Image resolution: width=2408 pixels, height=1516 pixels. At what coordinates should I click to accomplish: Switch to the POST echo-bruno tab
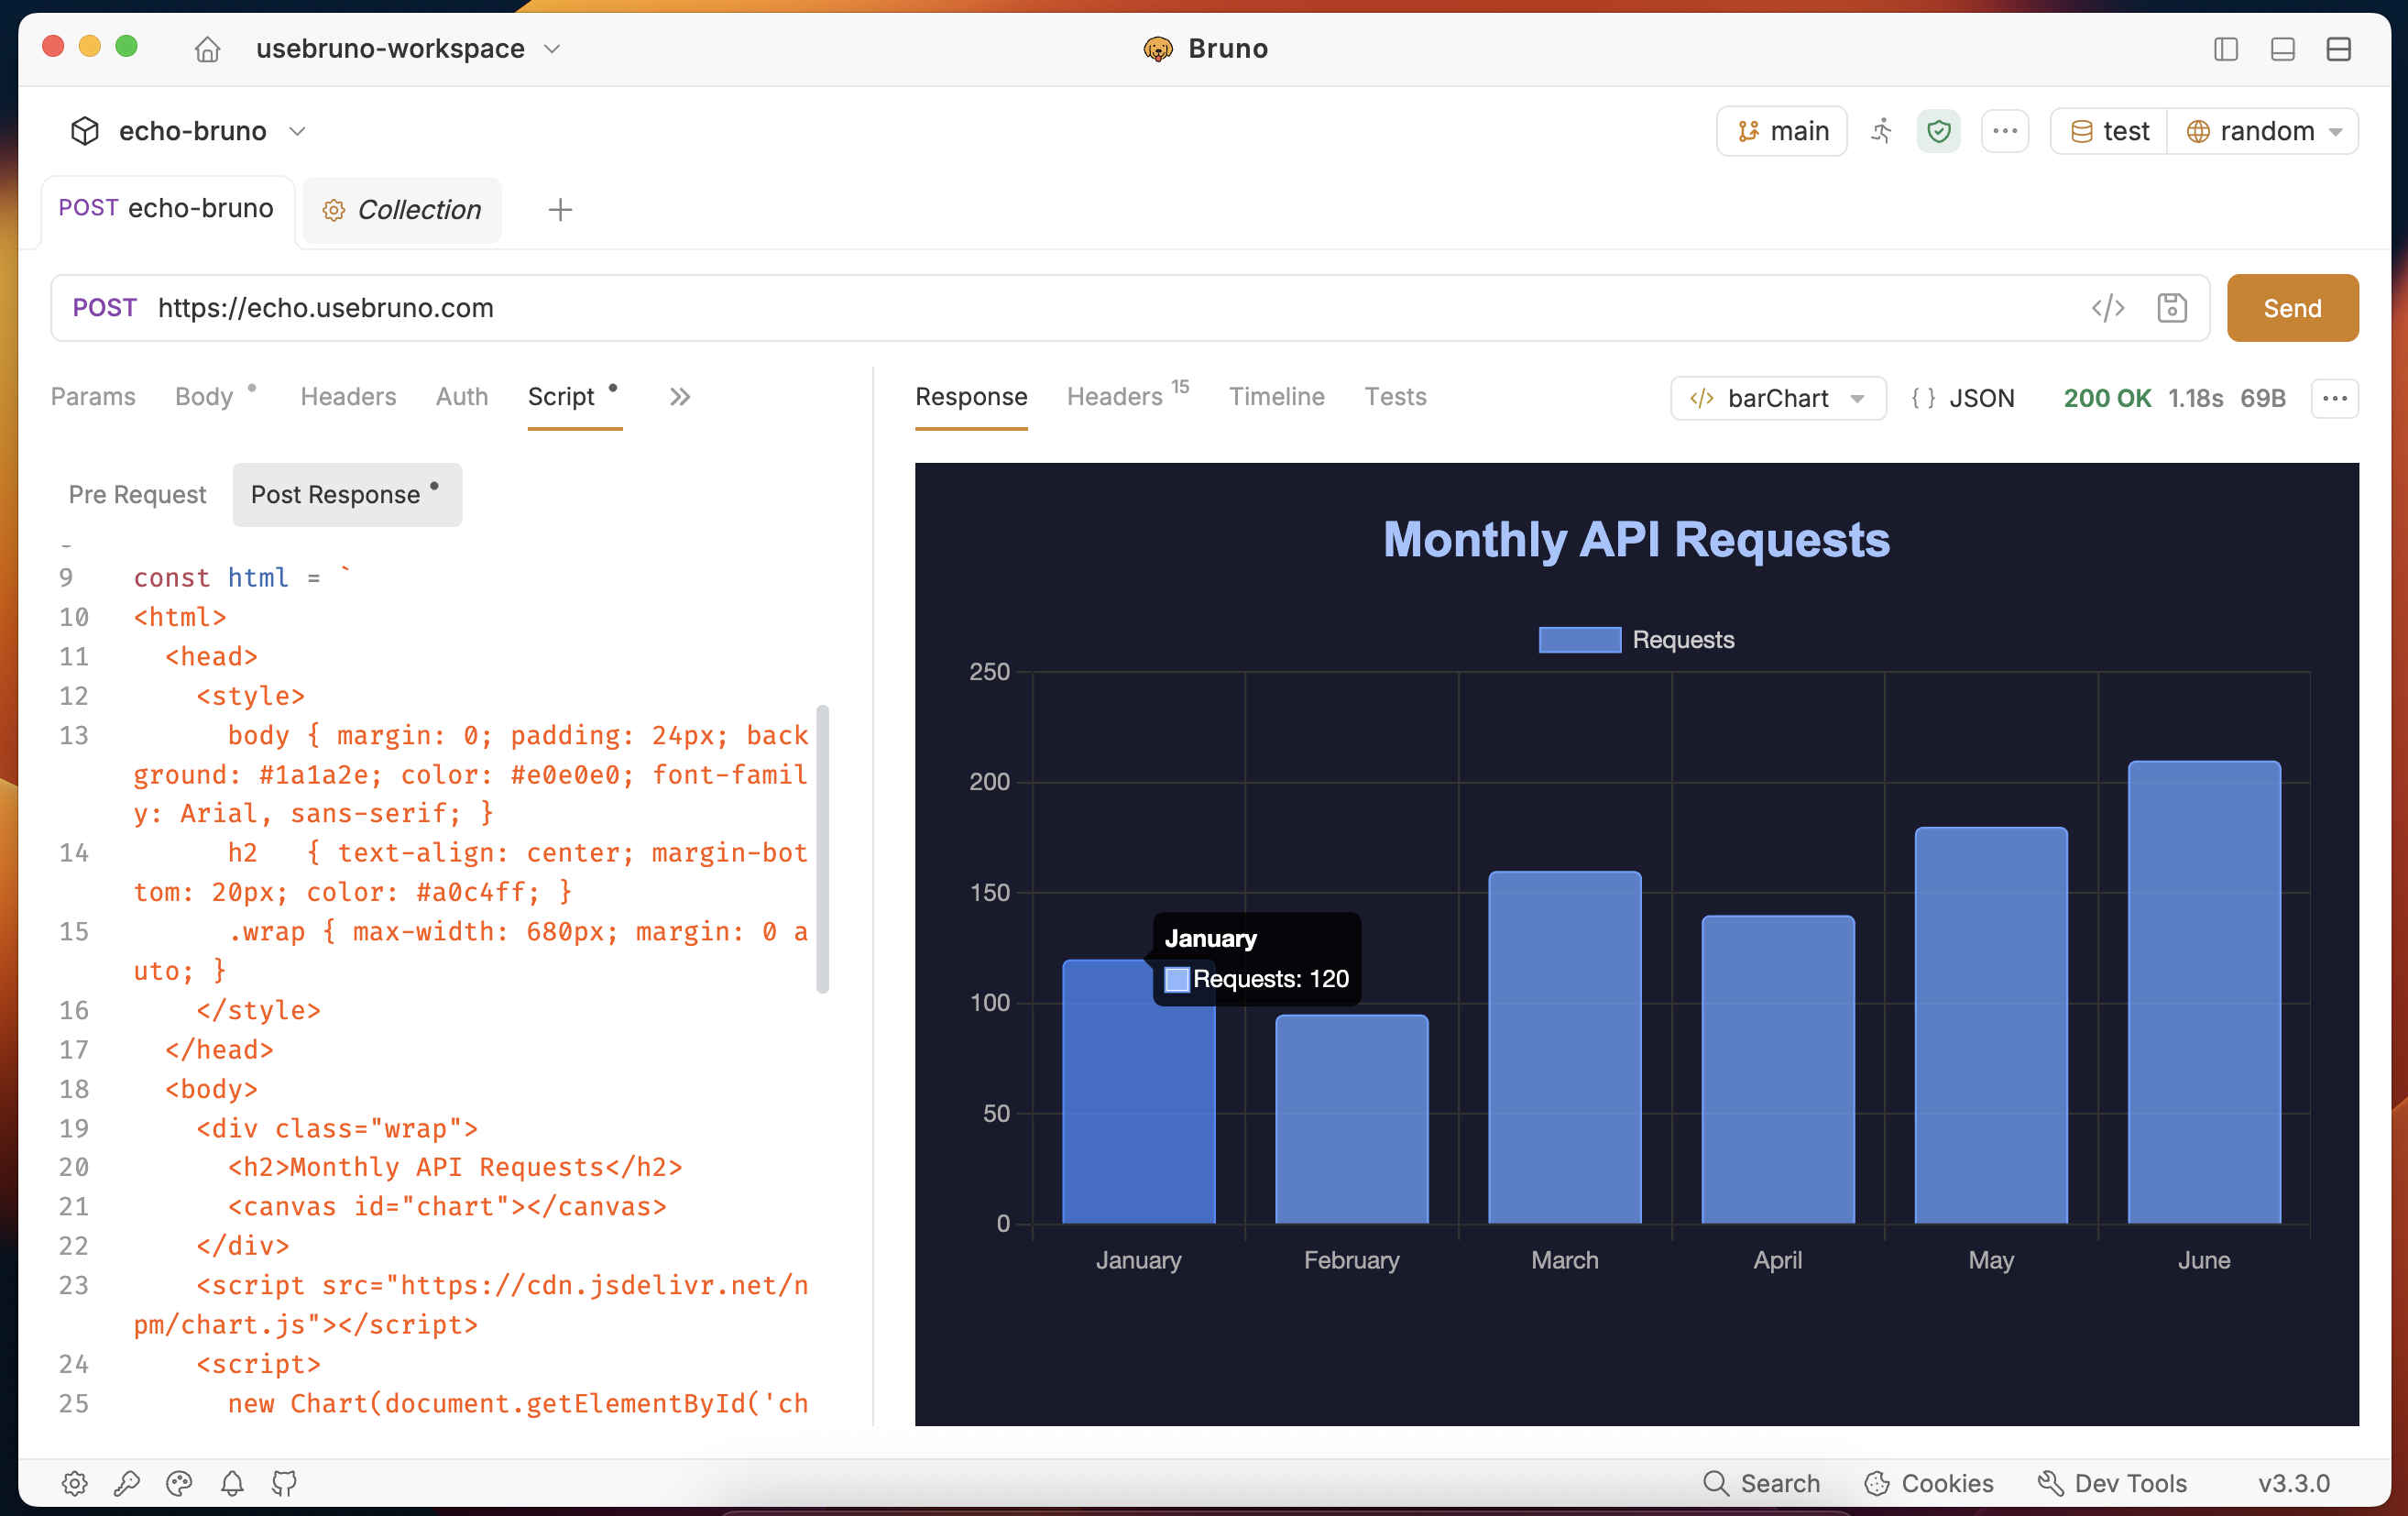(166, 209)
